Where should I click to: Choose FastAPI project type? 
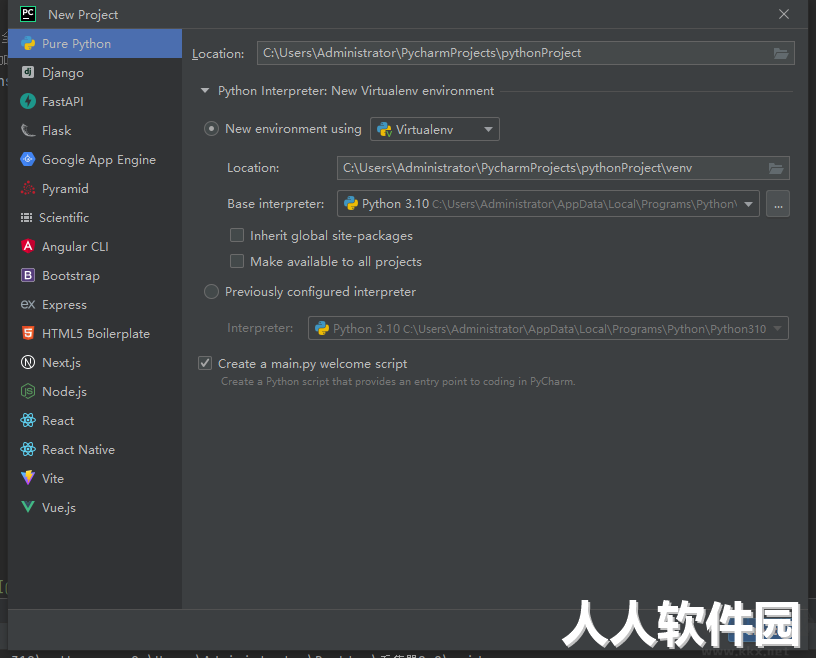click(95, 102)
